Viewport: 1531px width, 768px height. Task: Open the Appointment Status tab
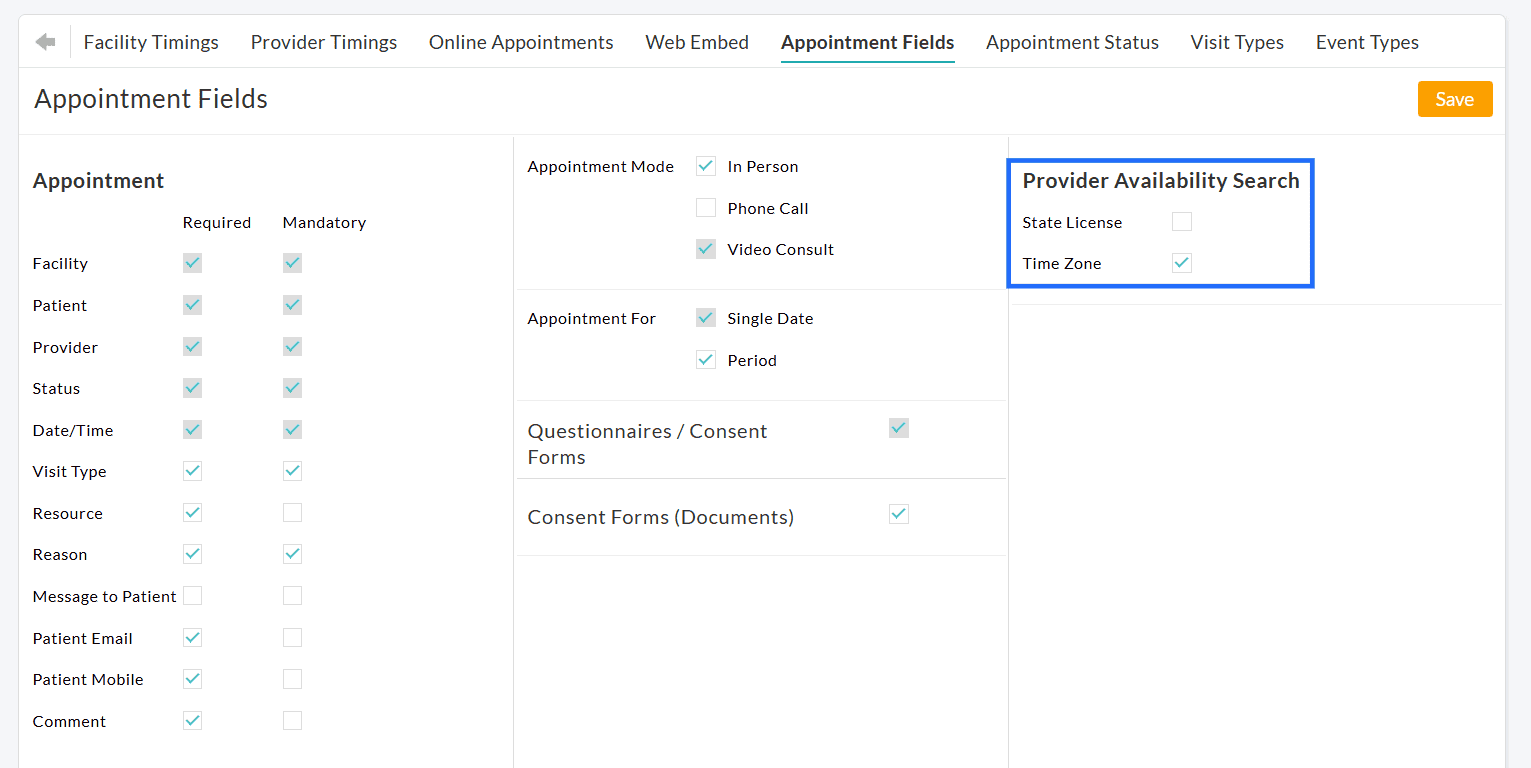(1072, 42)
